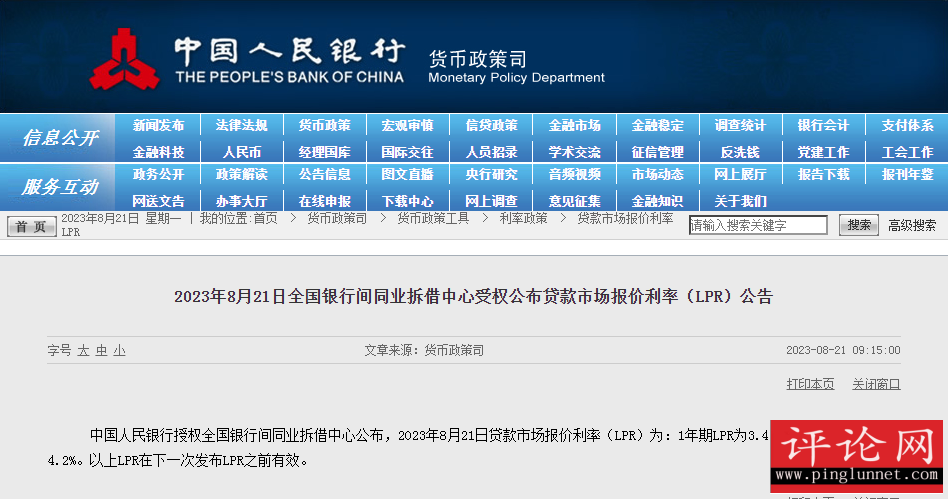948x499 pixels.
Task: Select 报刊年鉴 navigation link
Action: click(x=907, y=174)
